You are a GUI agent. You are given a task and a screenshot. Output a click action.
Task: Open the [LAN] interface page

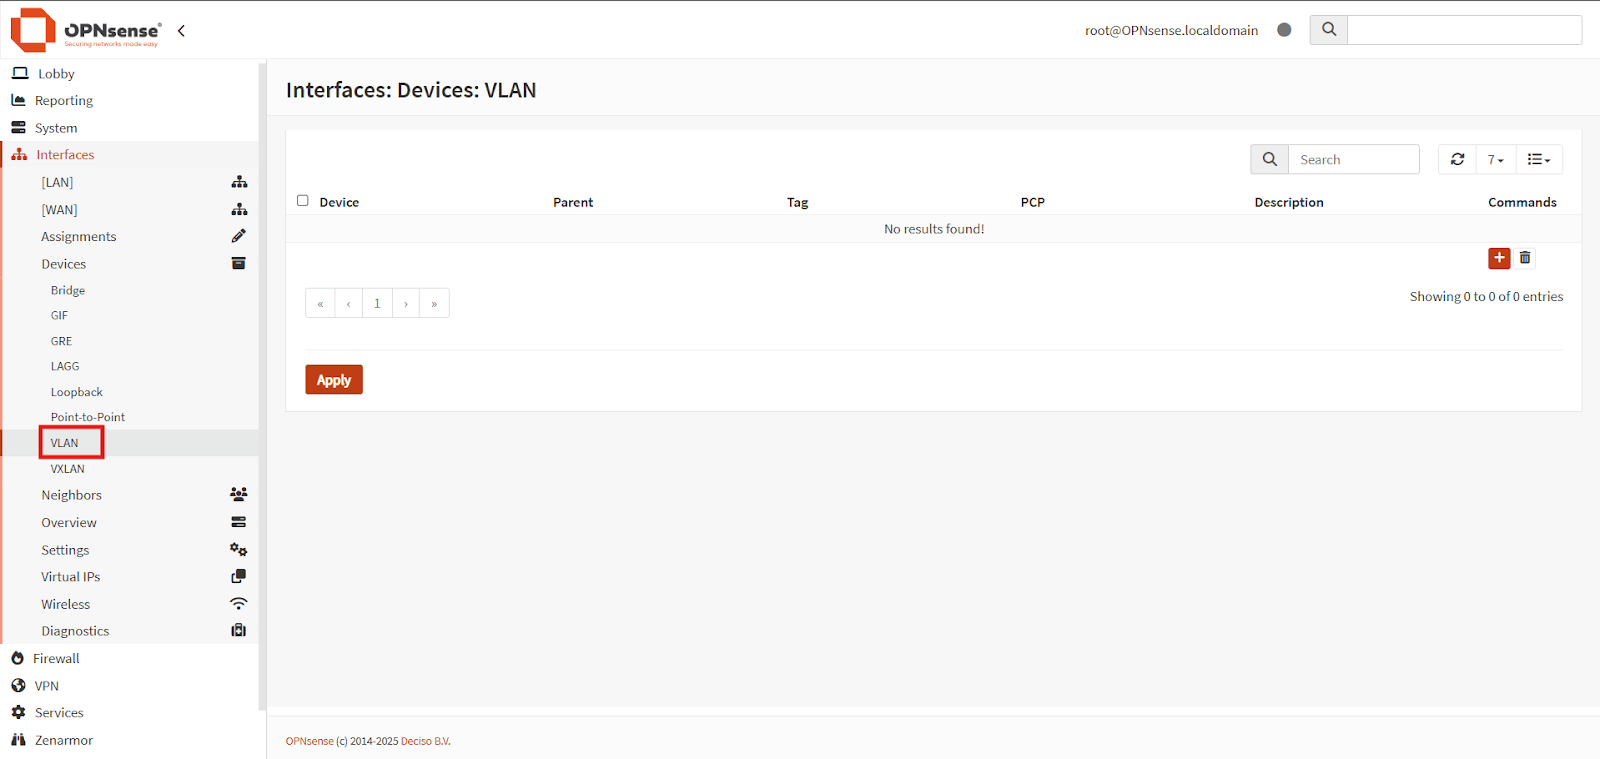57,182
